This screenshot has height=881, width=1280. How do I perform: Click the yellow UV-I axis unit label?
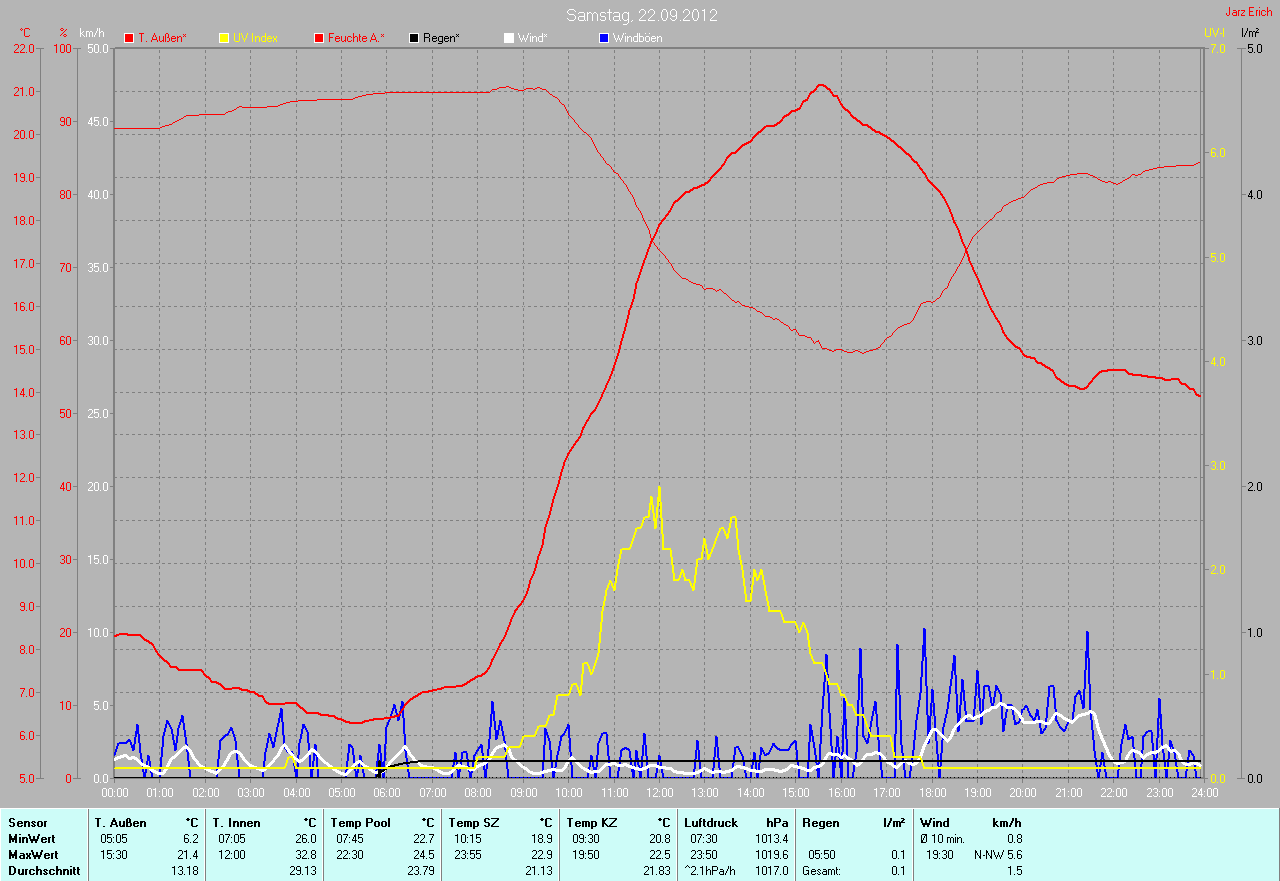(1213, 33)
